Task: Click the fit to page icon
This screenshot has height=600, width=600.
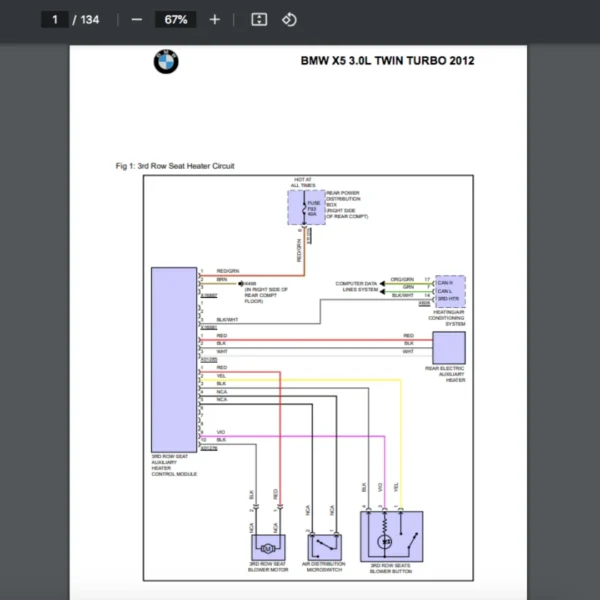Action: click(259, 20)
